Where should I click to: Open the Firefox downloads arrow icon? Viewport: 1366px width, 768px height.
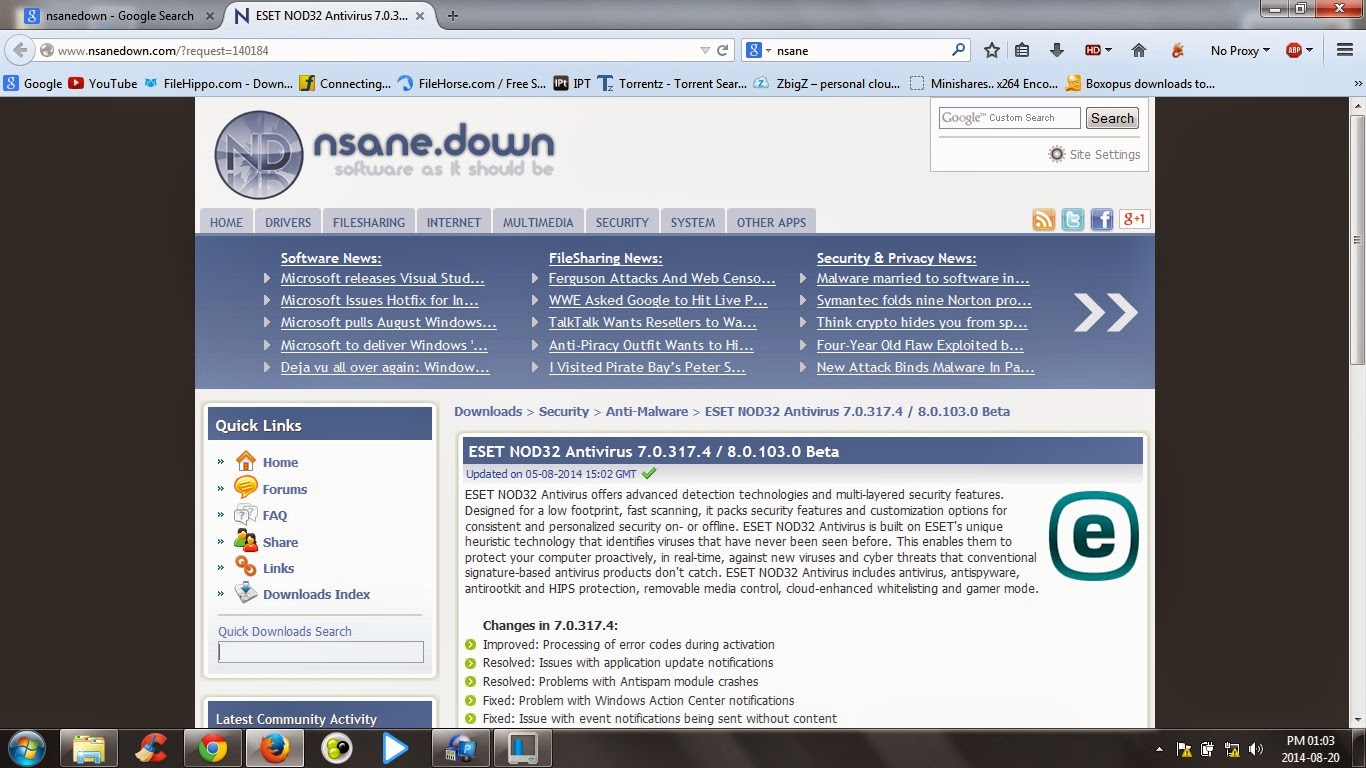(1056, 50)
